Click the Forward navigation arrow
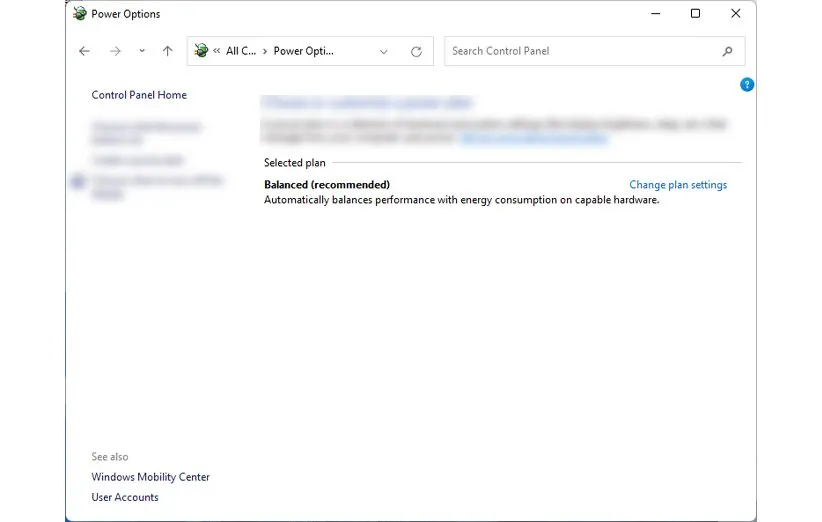The image size is (822, 522). (115, 51)
